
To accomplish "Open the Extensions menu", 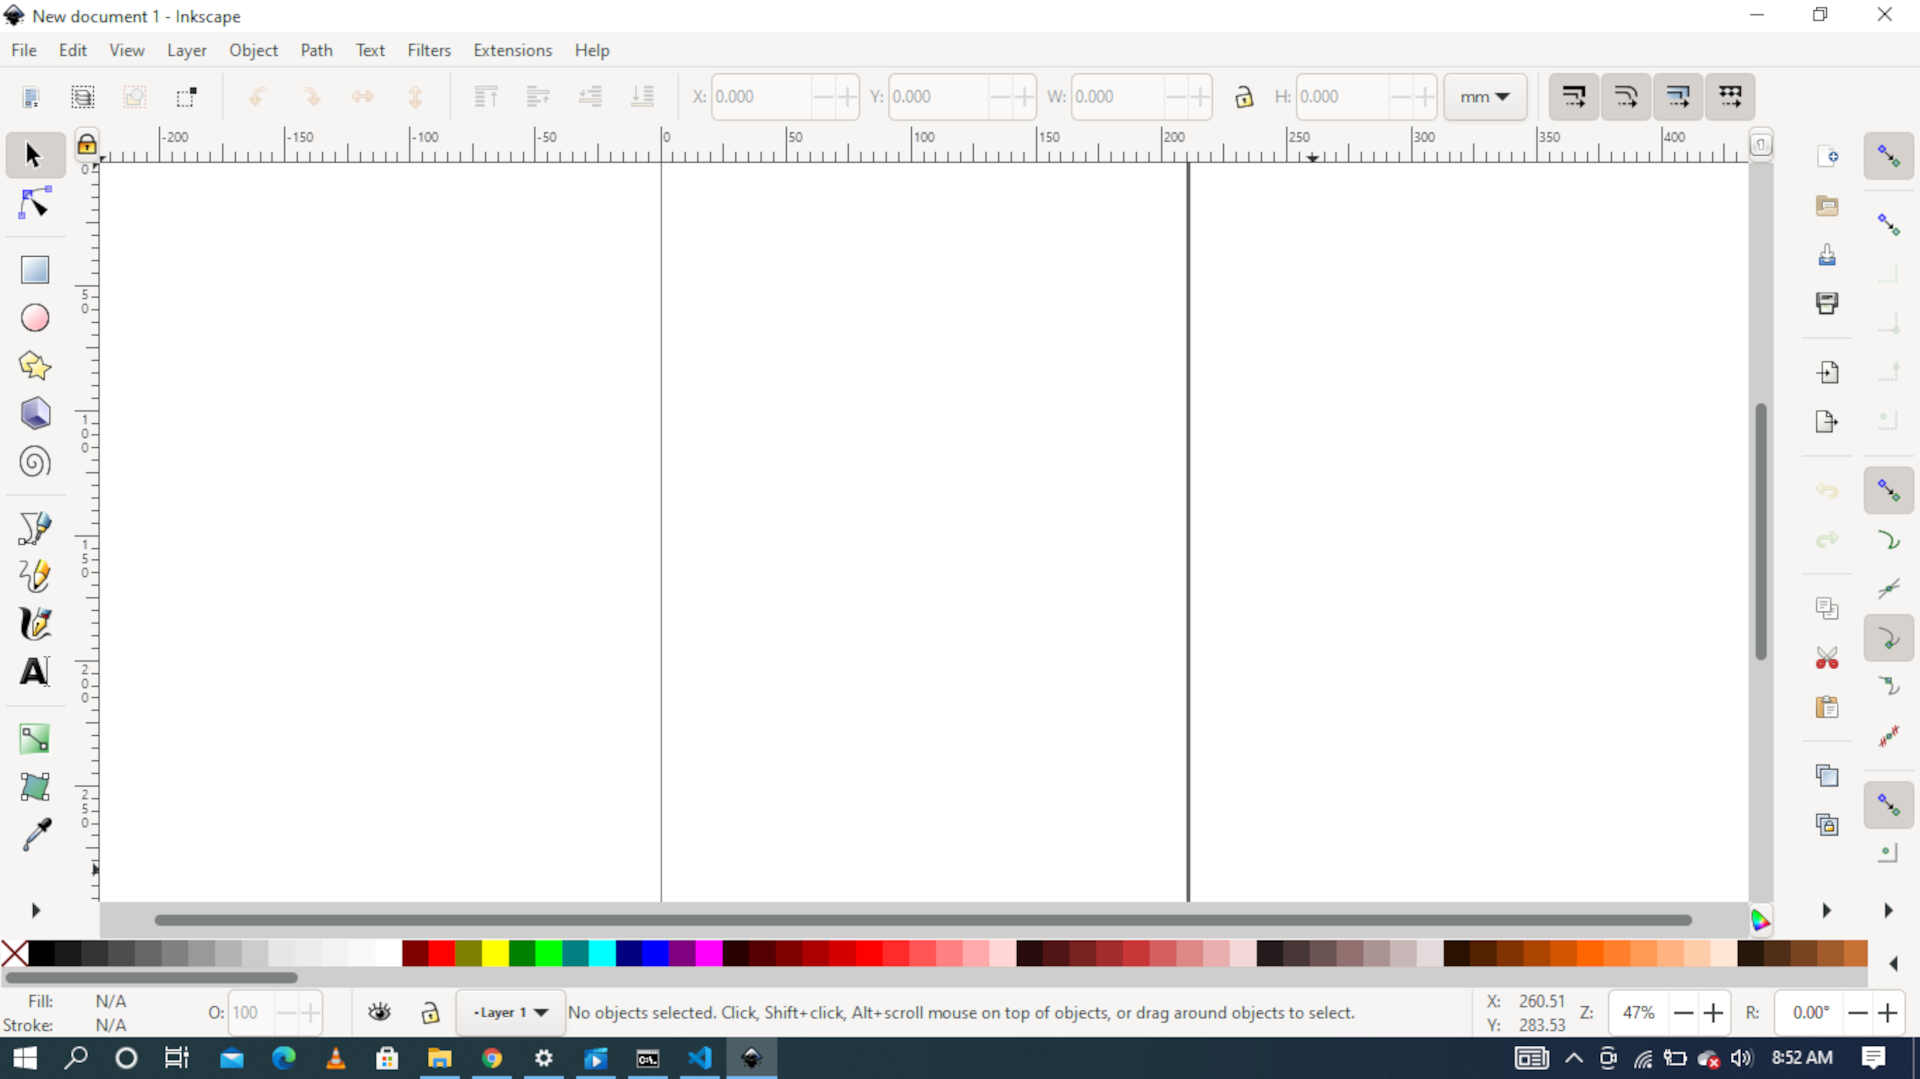I will (512, 50).
